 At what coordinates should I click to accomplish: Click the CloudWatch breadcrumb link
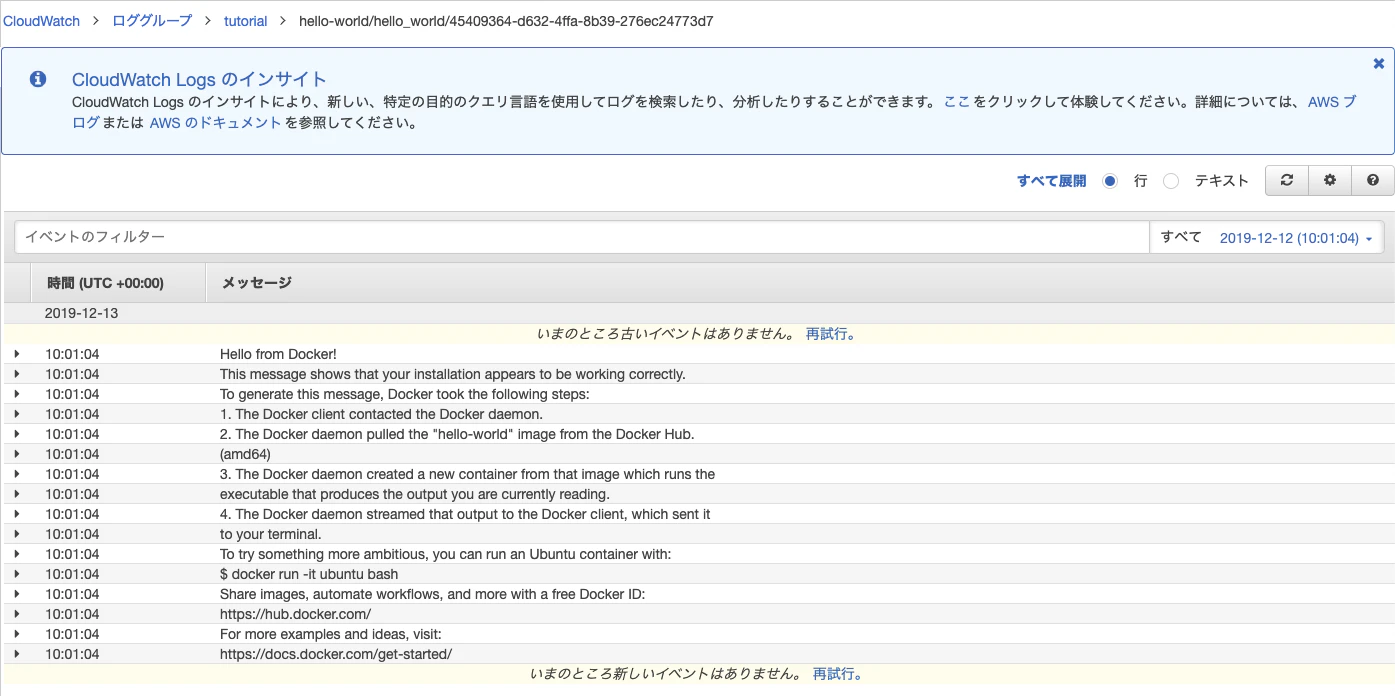coord(40,20)
